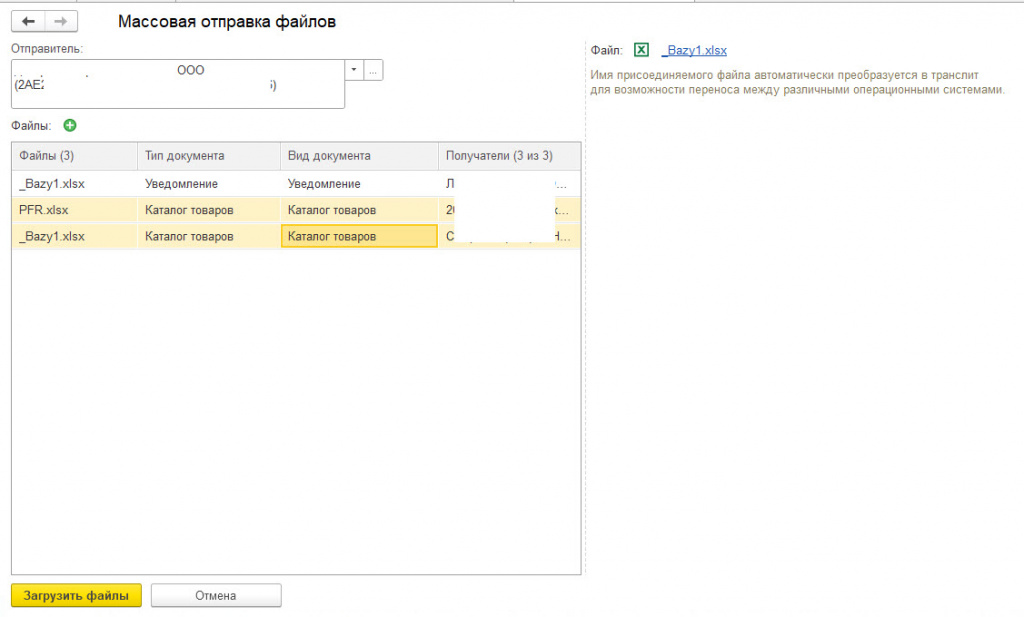Sort by Файлы (3) column header
The height and width of the screenshot is (617, 1024).
(x=74, y=156)
